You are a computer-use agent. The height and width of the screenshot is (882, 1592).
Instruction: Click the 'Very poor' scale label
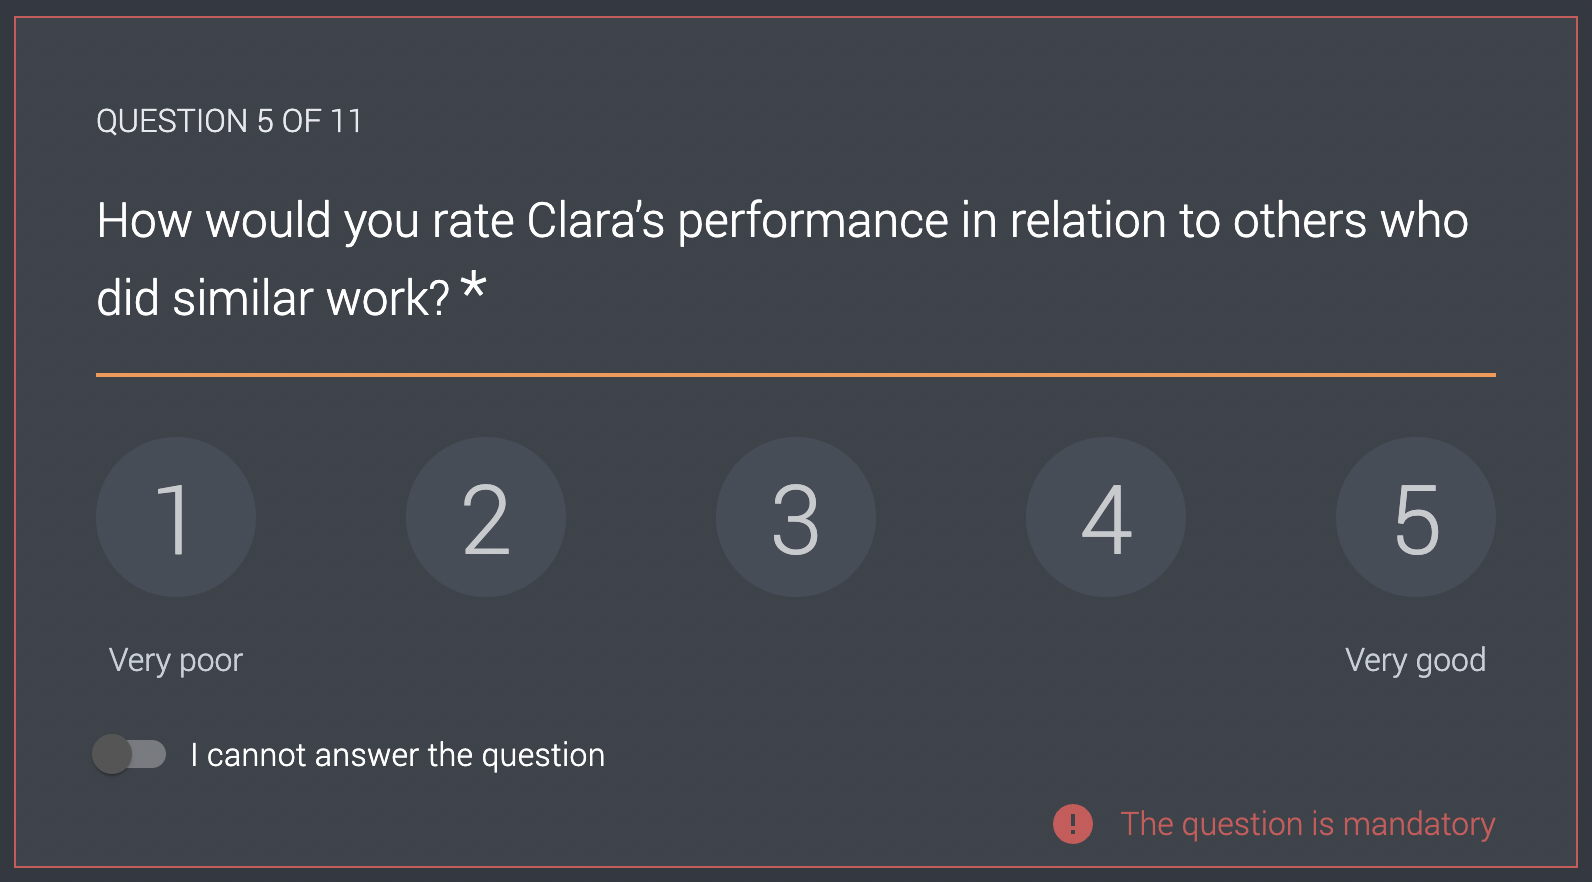pos(176,660)
